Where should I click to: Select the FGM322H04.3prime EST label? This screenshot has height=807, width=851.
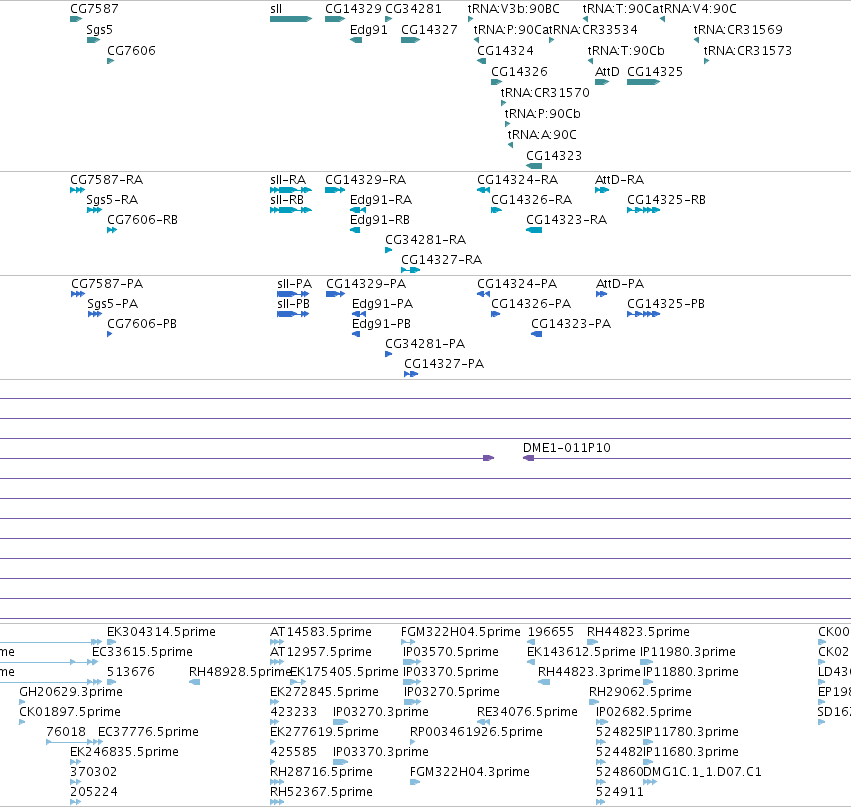pyautogui.click(x=470, y=772)
